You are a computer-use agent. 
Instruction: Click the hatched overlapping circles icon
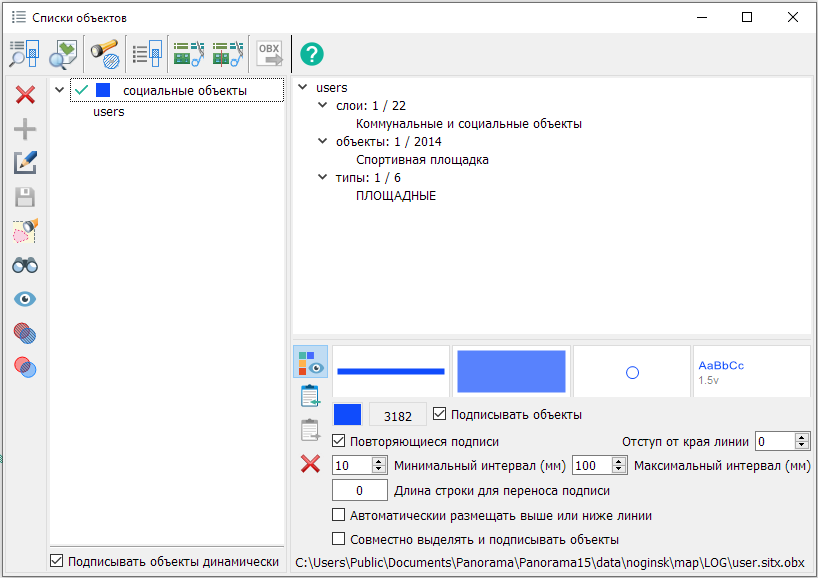point(25,333)
